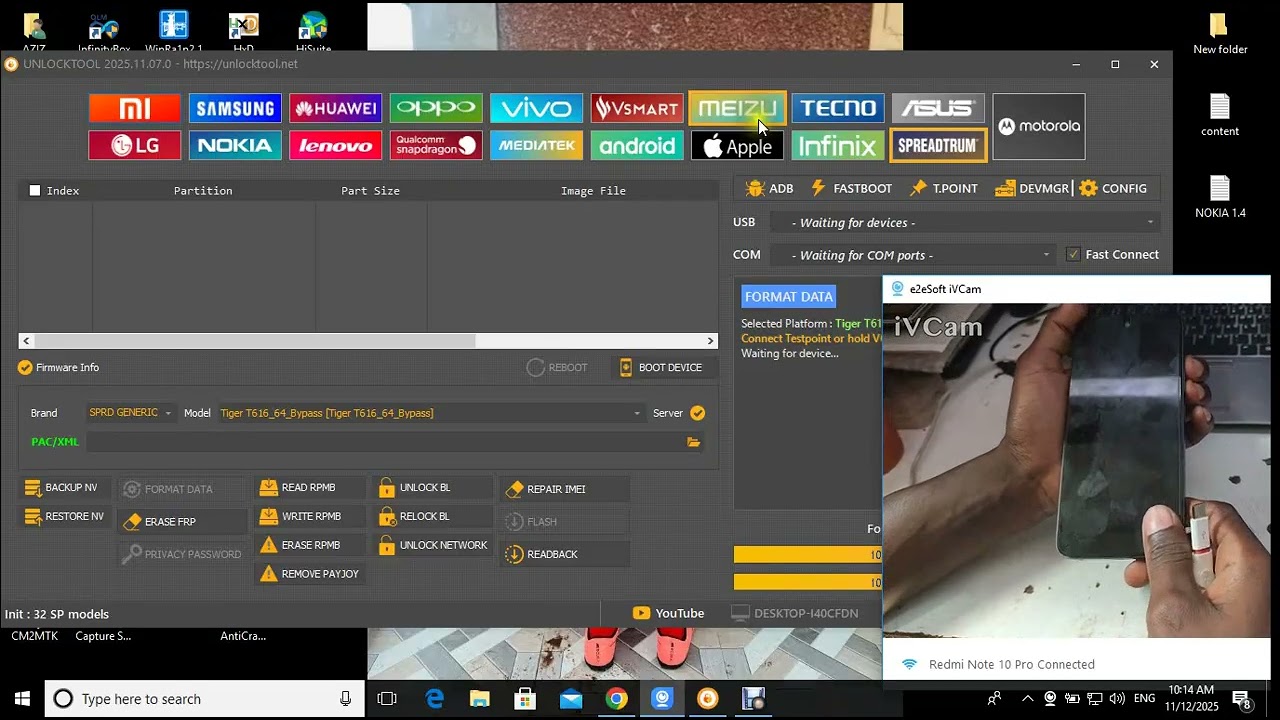
Task: Choose the Android brand icon
Action: [637, 145]
